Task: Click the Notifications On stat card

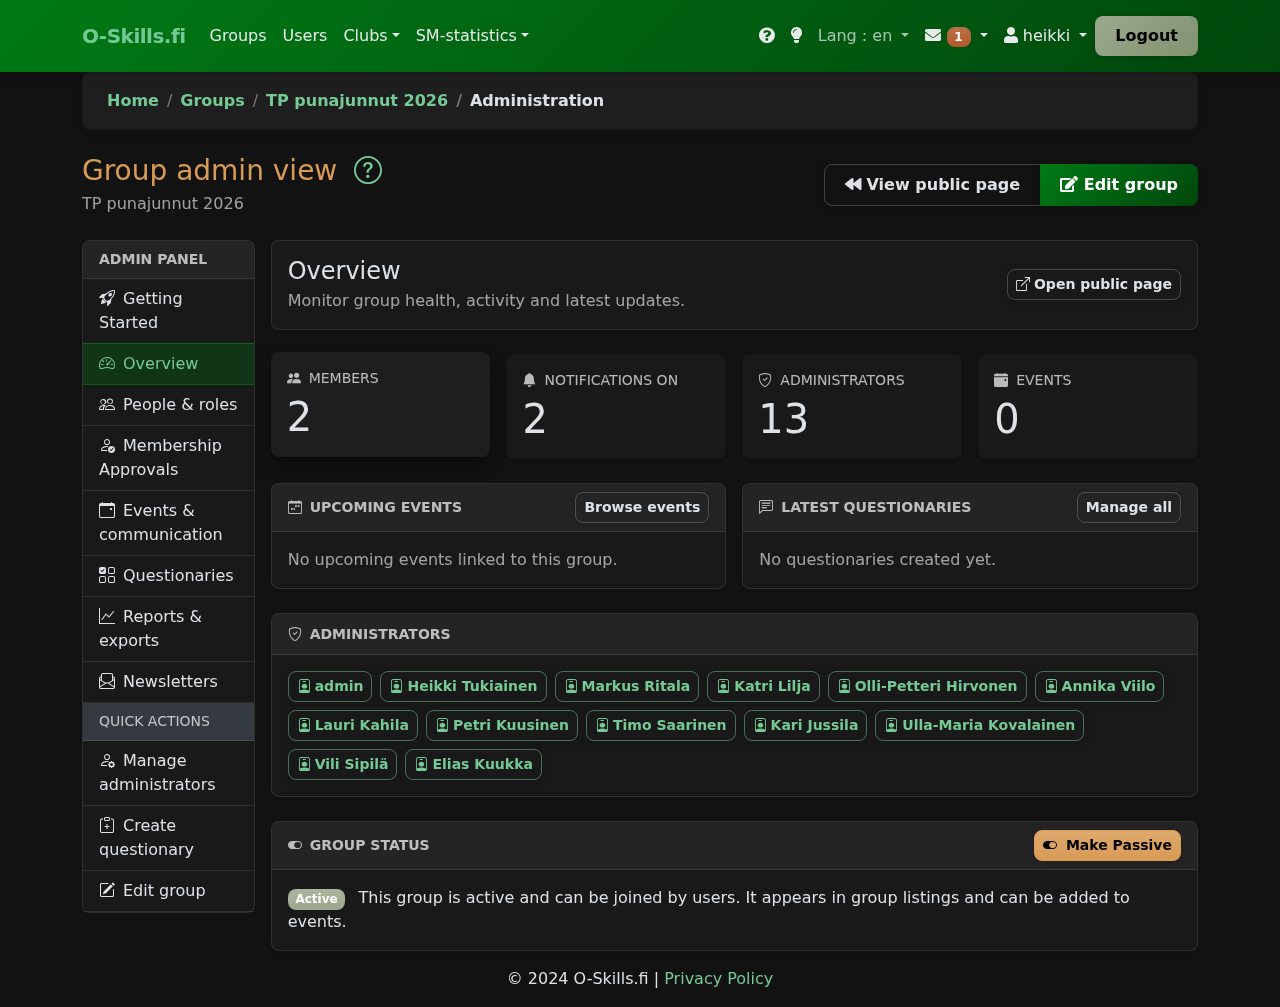Action: point(615,406)
